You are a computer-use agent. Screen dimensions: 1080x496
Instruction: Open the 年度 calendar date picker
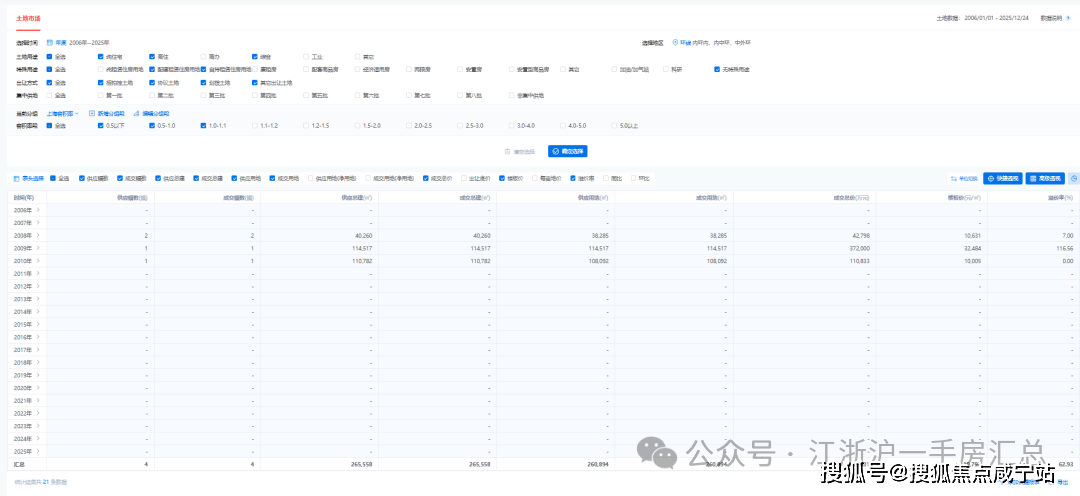(49, 43)
